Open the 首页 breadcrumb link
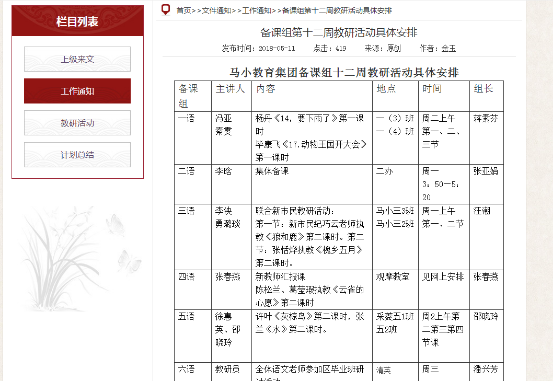The width and height of the screenshot is (554, 382). (x=184, y=11)
